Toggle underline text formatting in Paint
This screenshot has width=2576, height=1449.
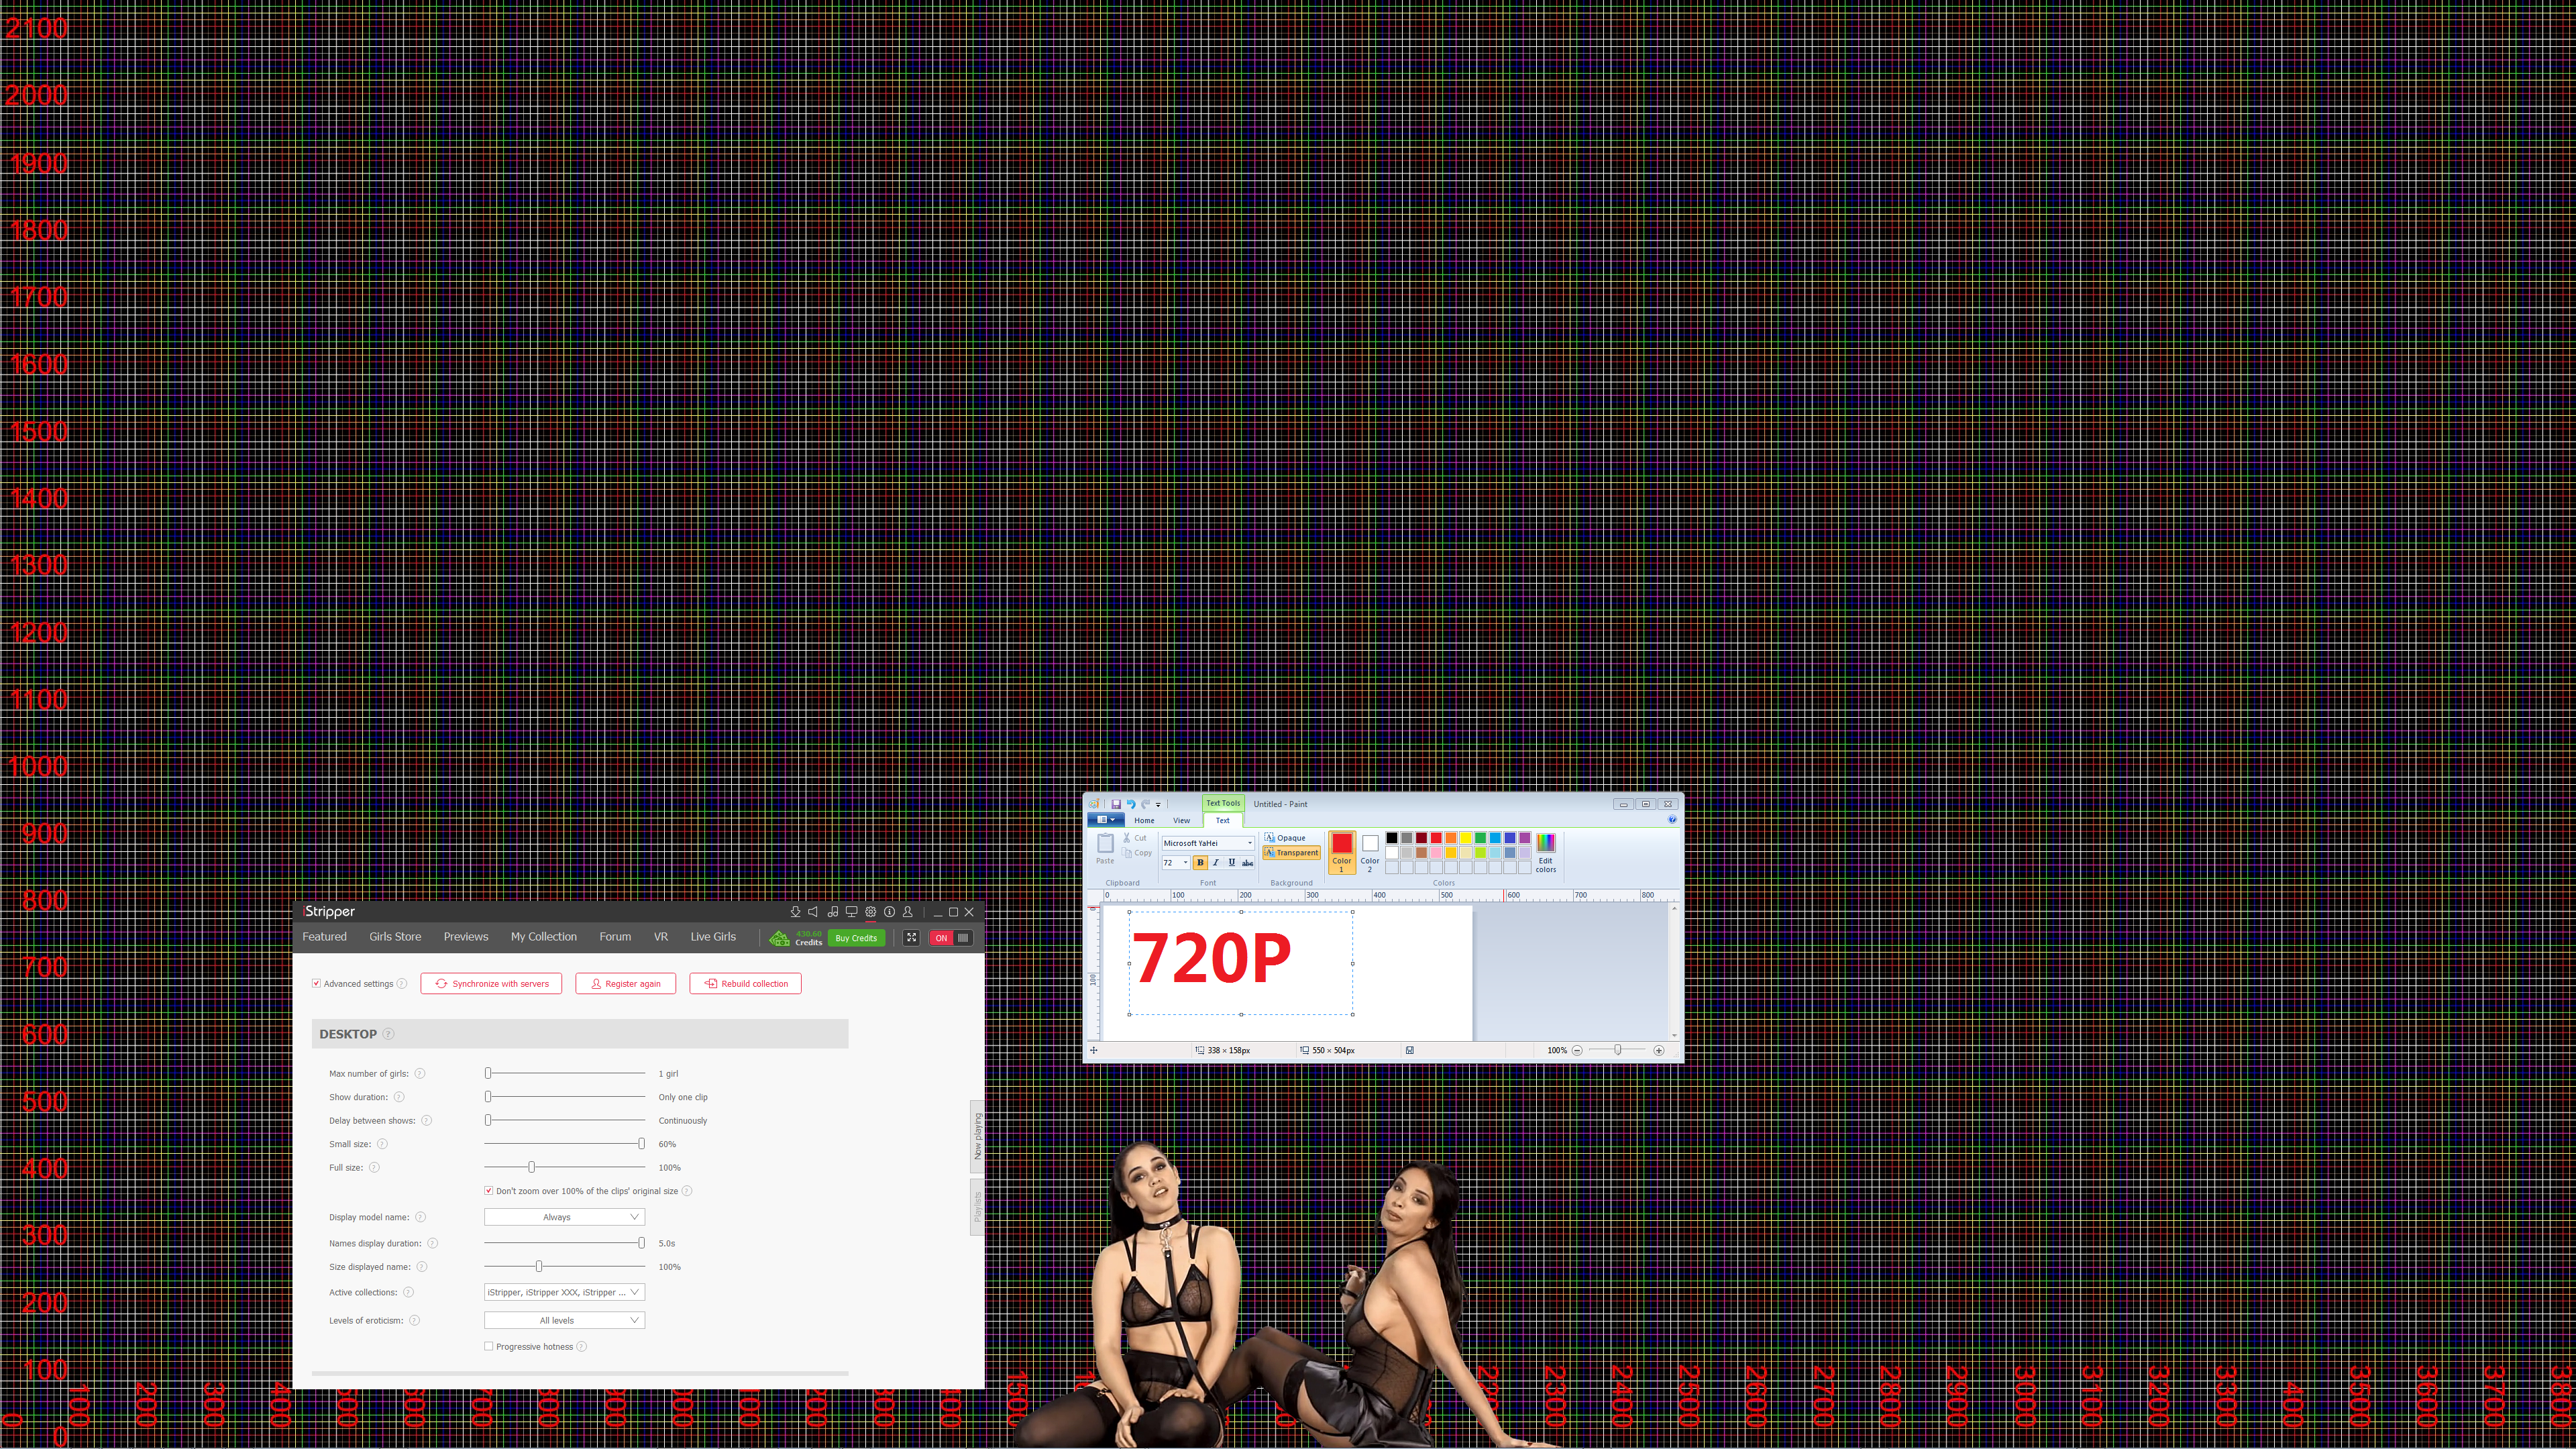(x=1231, y=862)
